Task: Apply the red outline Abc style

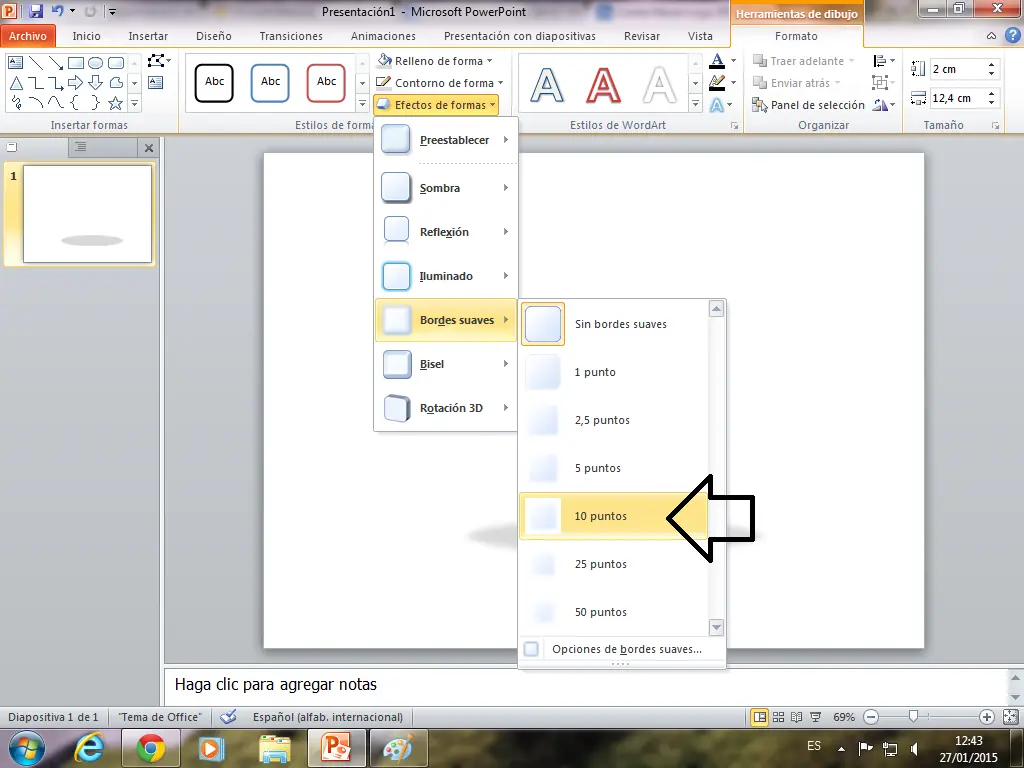Action: [x=327, y=83]
